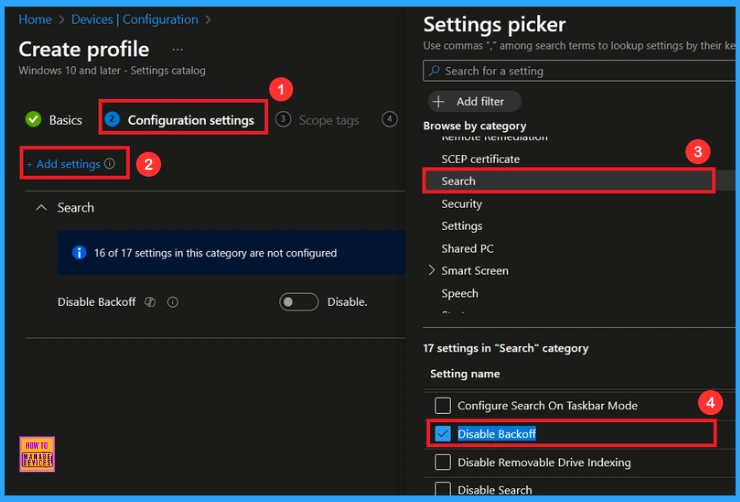Expand the Smart Screen category
Viewport: 740px width, 502px height.
(x=431, y=270)
